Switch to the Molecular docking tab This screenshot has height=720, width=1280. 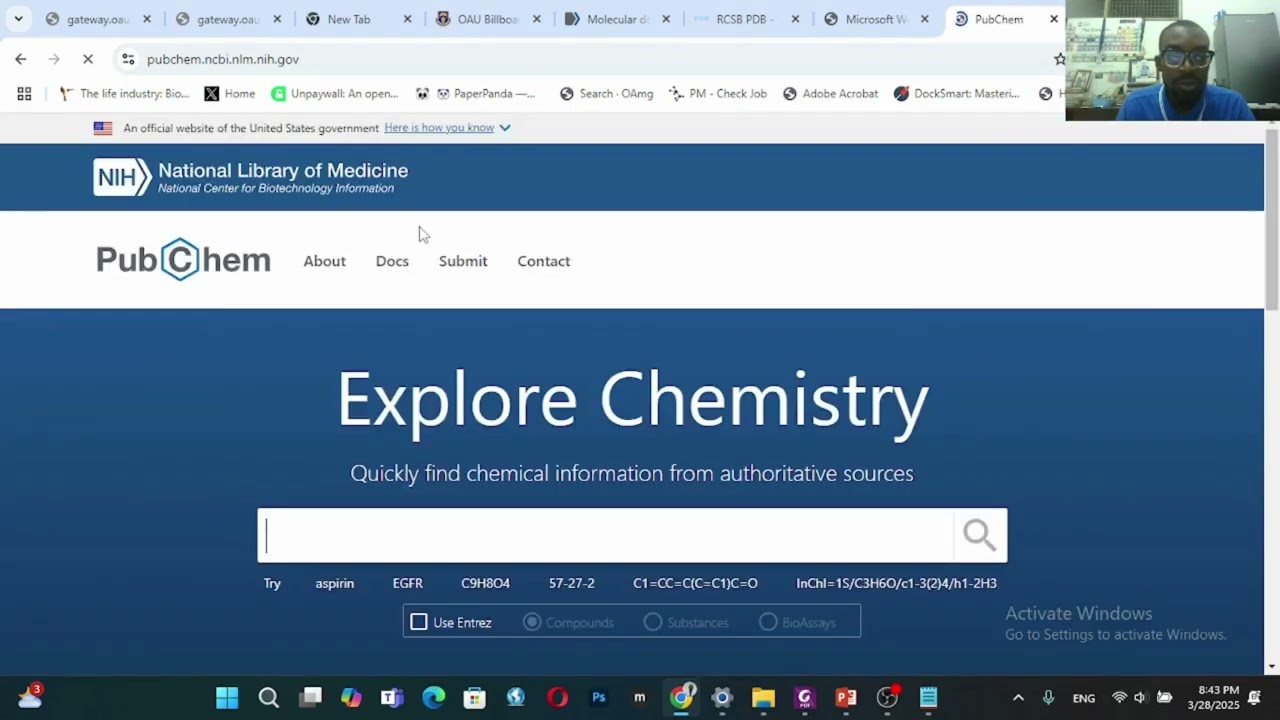pyautogui.click(x=616, y=19)
